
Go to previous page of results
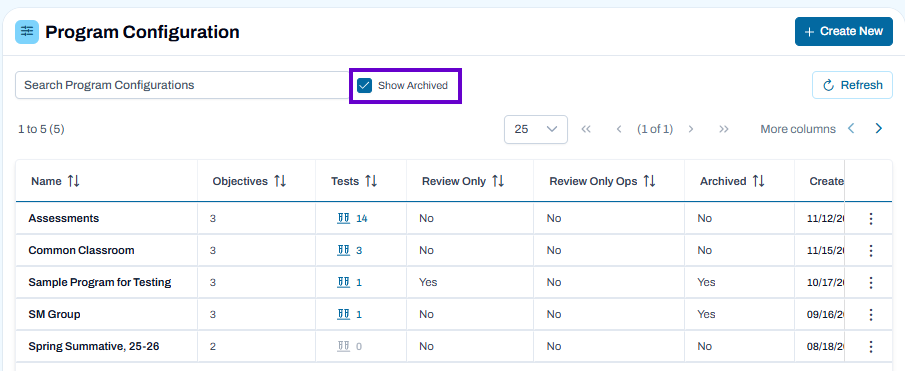619,129
